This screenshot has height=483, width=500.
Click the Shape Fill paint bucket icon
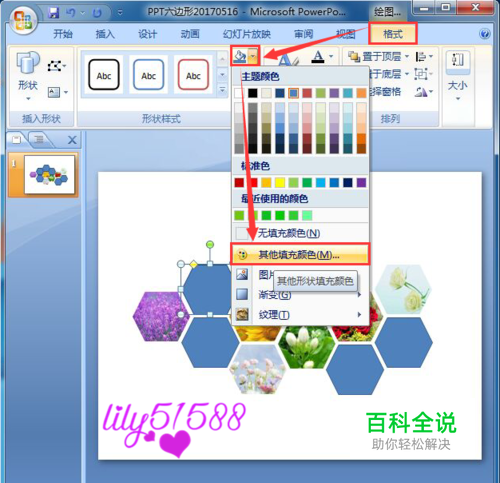[x=239, y=56]
